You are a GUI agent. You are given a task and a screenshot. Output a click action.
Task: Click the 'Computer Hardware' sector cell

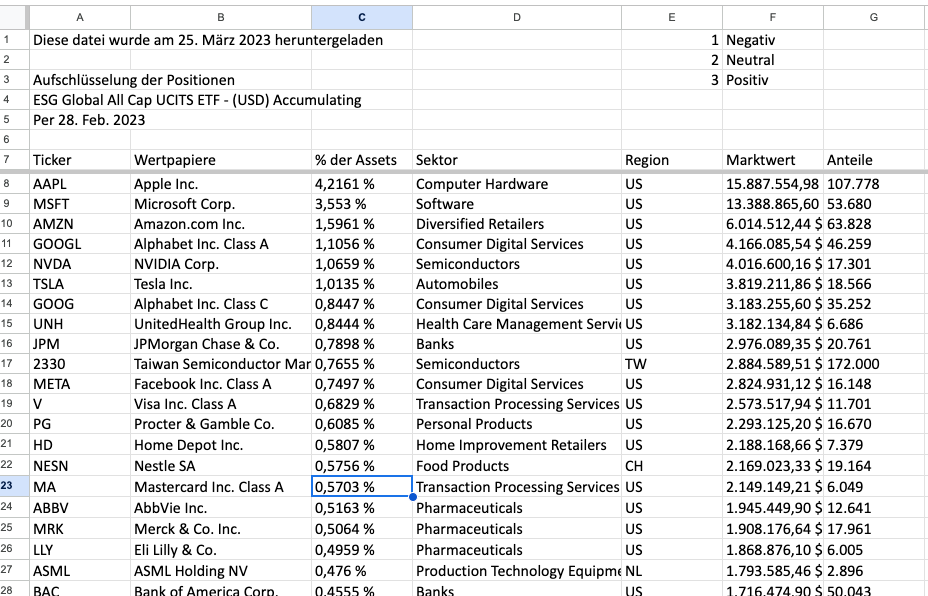point(517,184)
